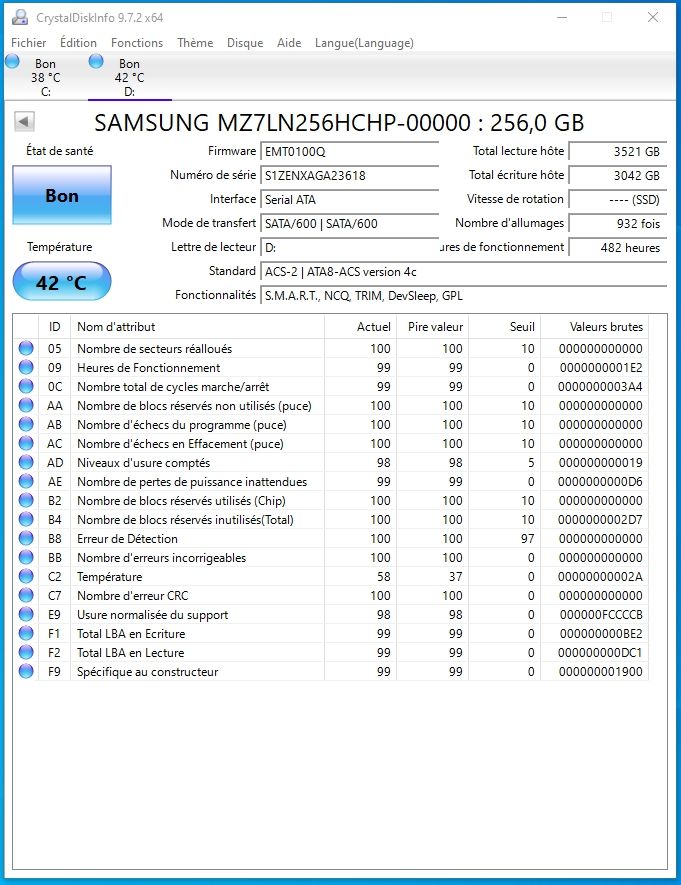Click status orb for attribute C7
This screenshot has width=681, height=885.
(26, 595)
